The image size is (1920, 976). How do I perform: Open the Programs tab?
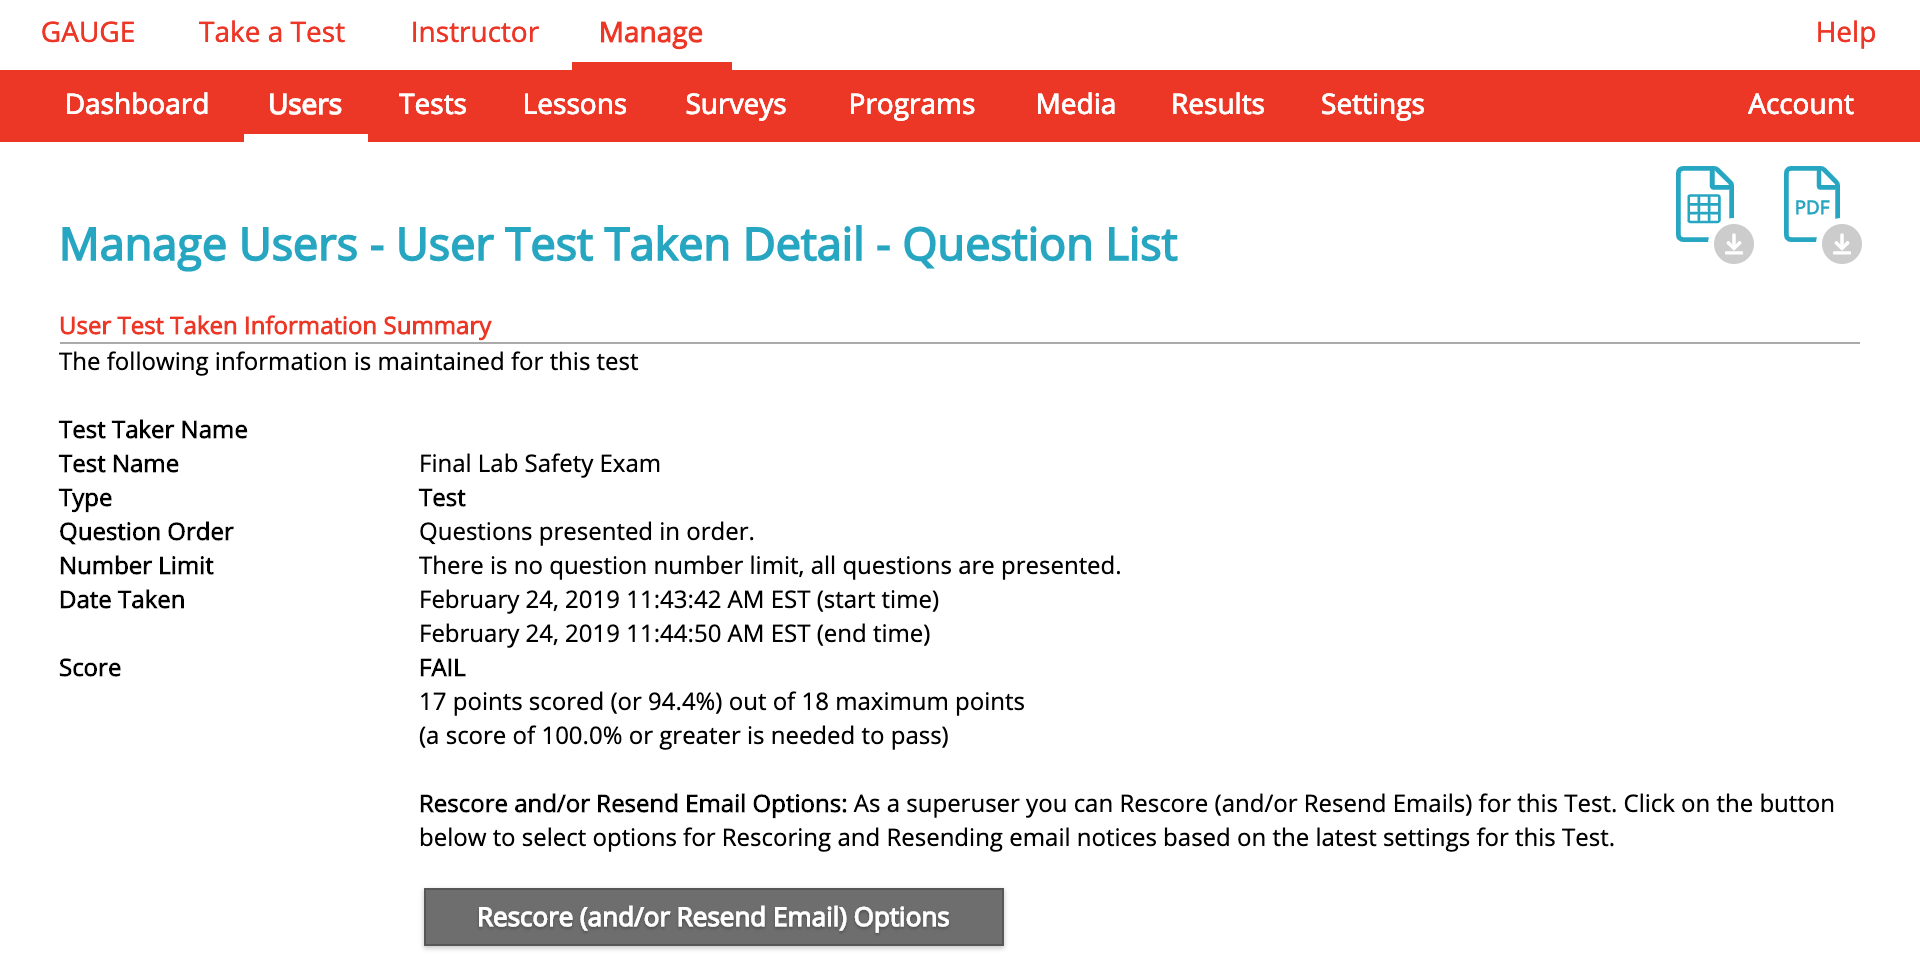click(x=911, y=104)
